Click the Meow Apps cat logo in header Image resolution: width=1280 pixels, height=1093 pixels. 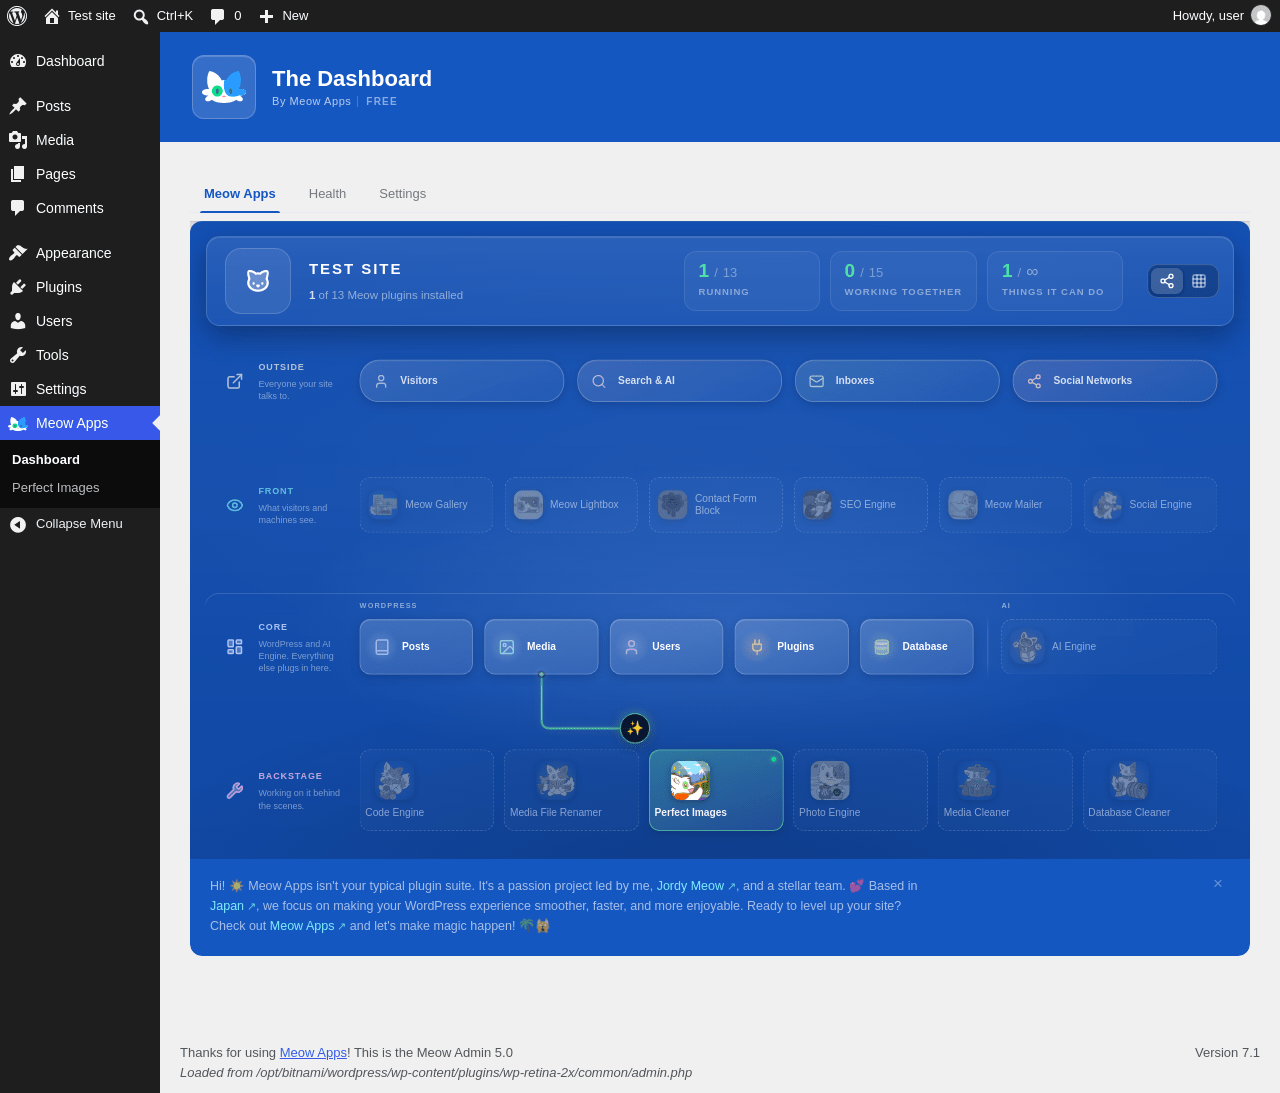click(224, 87)
